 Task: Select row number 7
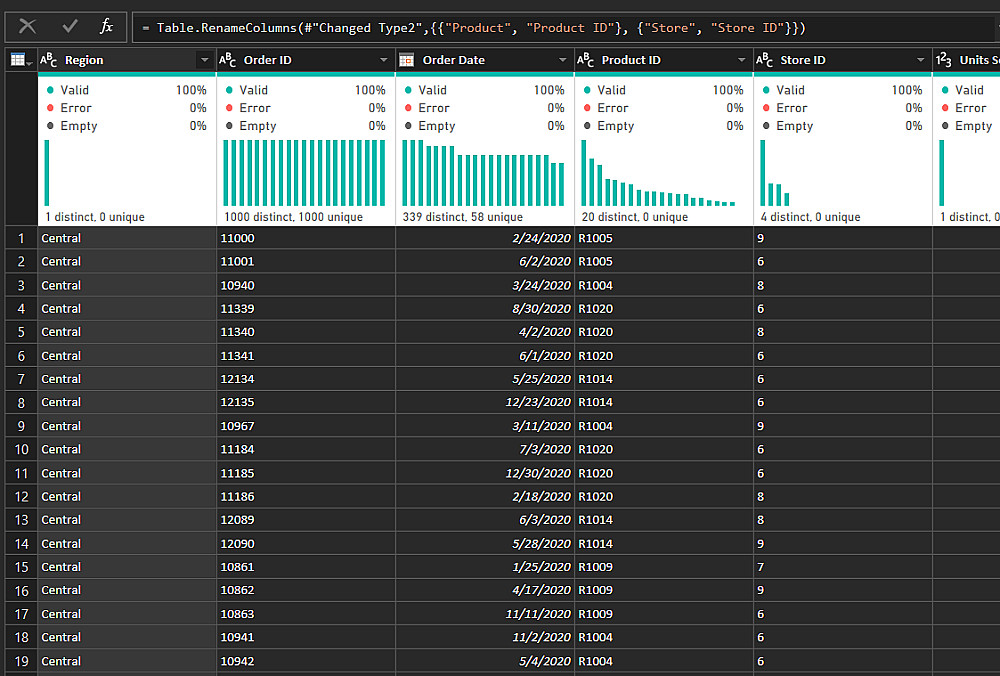click(x=20, y=379)
